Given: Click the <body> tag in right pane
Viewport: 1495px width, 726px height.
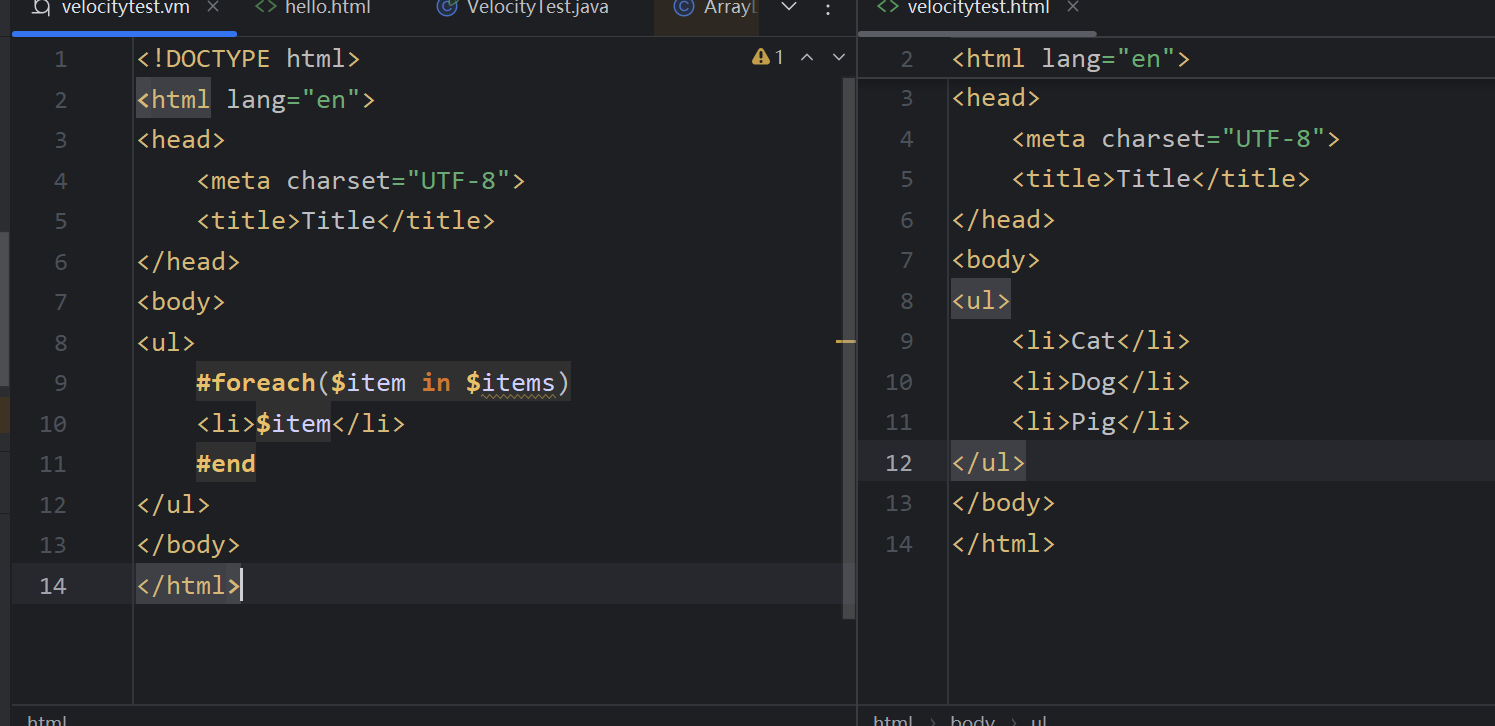Looking at the screenshot, I should pyautogui.click(x=996, y=260).
